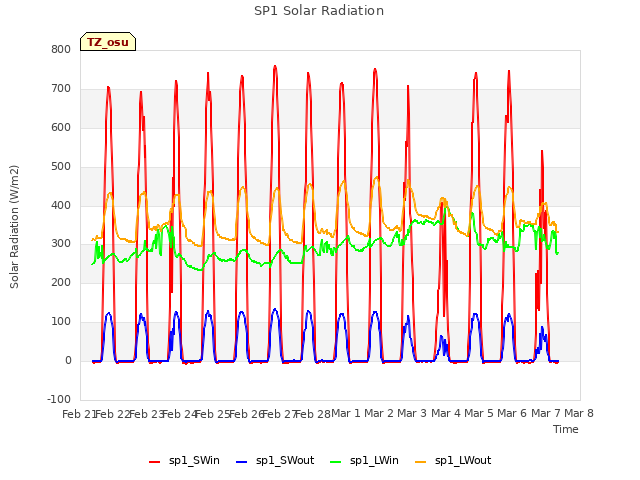Click the Feb 24 x-axis label

[180, 414]
